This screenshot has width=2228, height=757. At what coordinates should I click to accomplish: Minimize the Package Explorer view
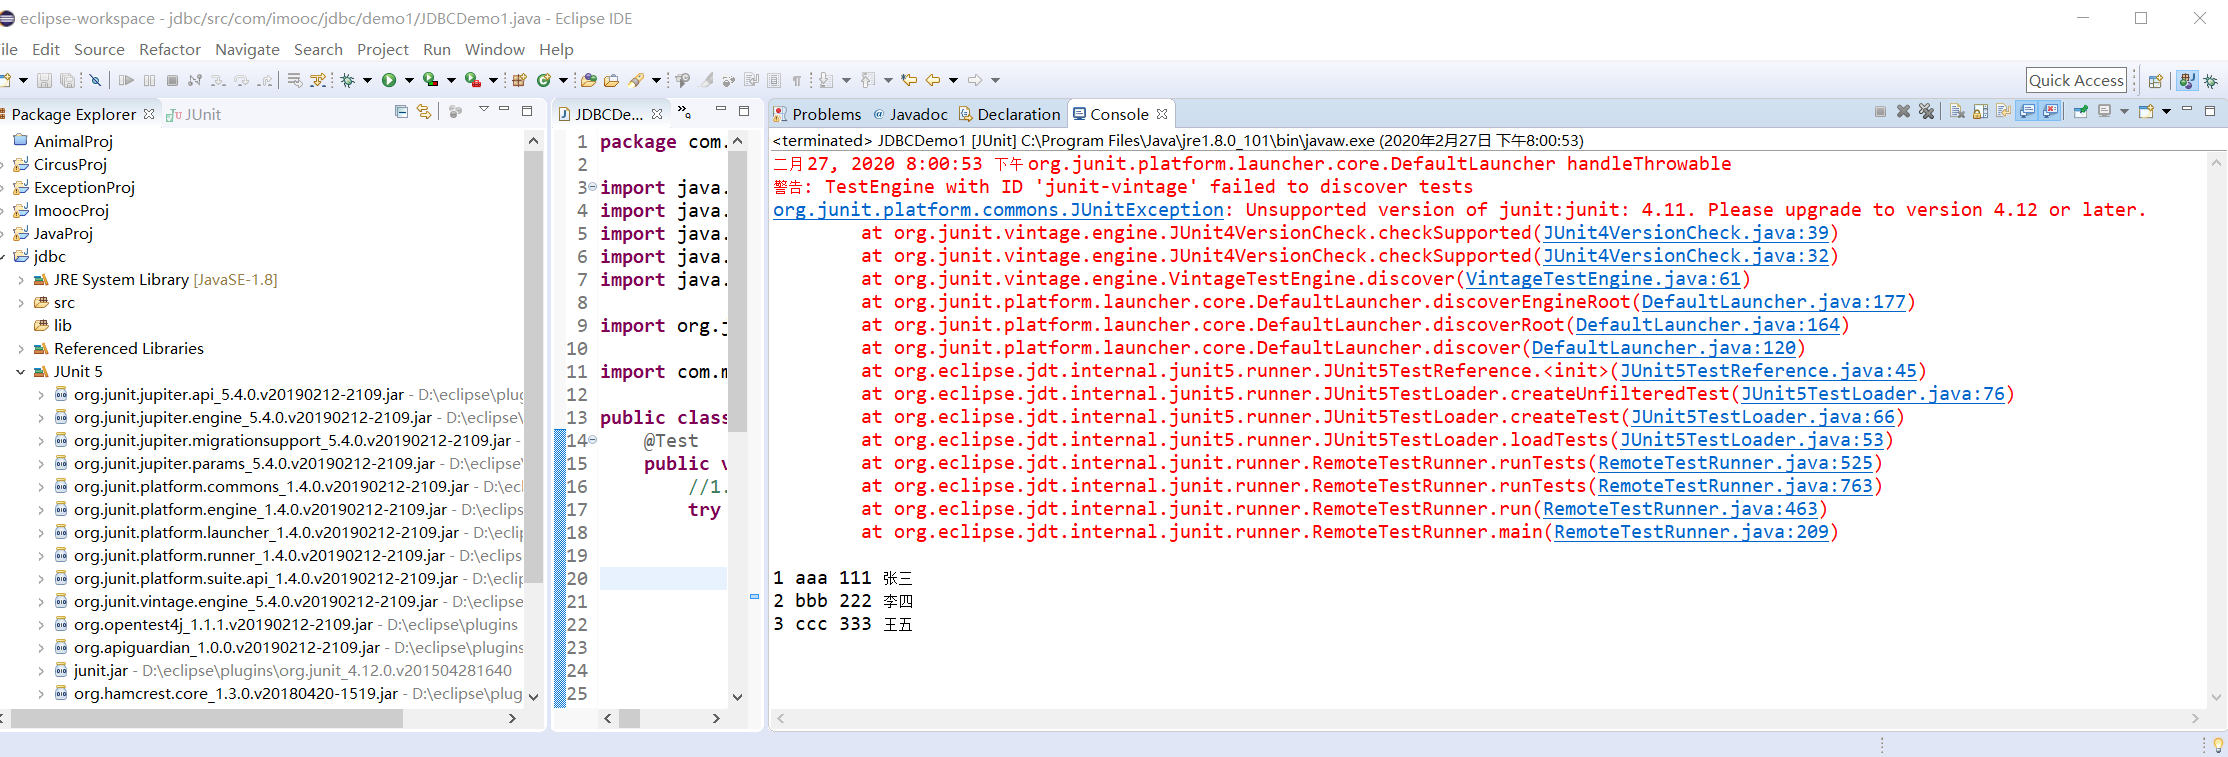[504, 109]
